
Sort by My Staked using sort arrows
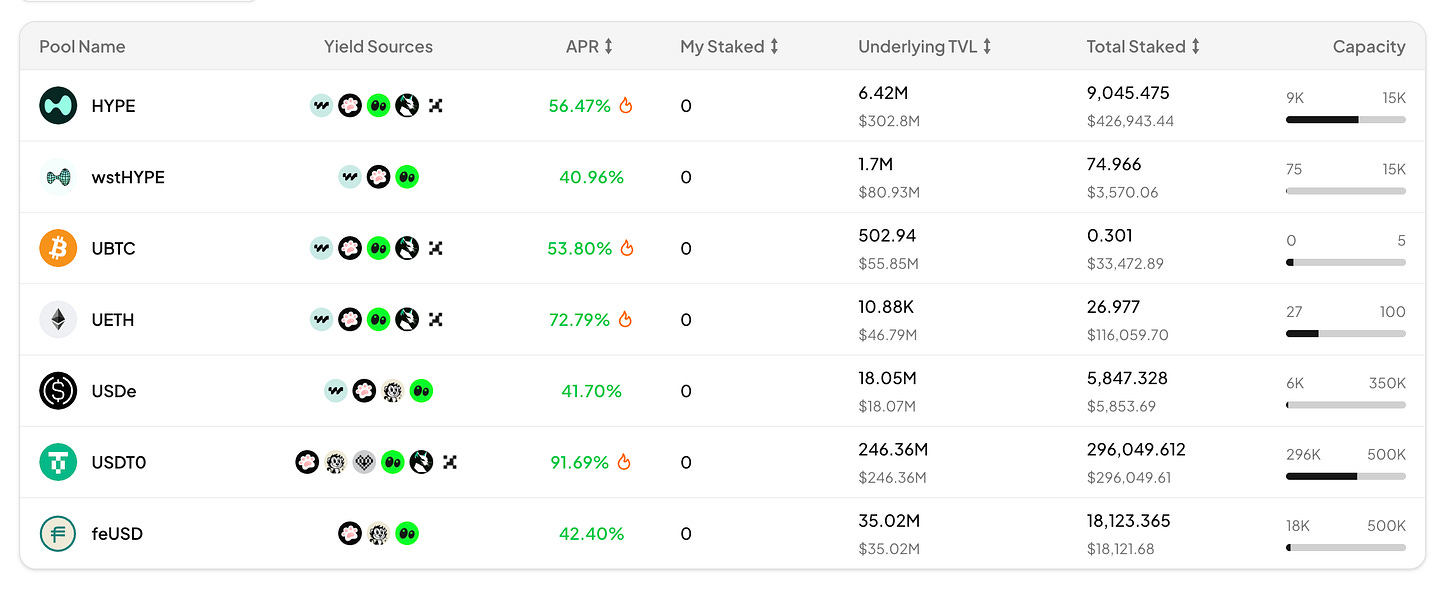[x=773, y=47]
